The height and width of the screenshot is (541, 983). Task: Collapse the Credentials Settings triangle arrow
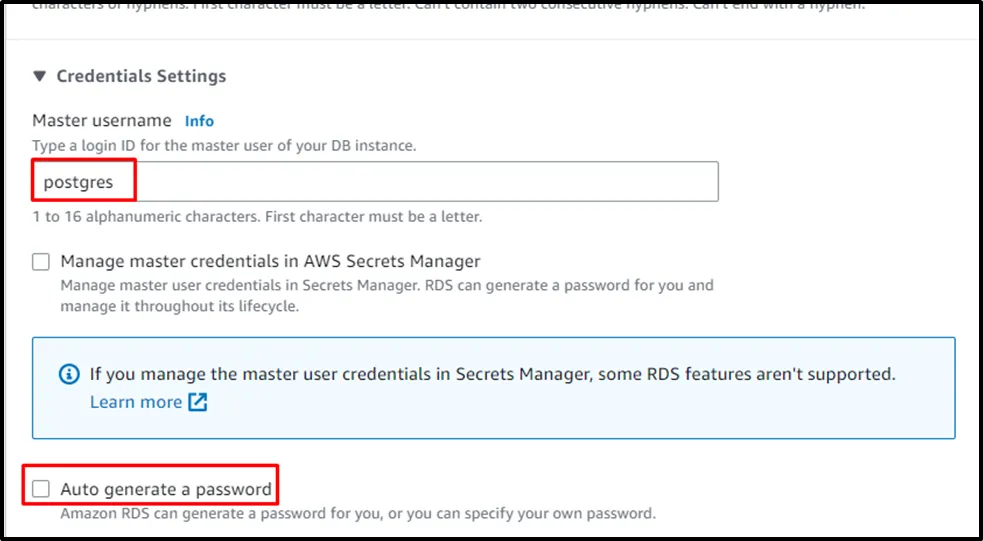click(x=39, y=76)
